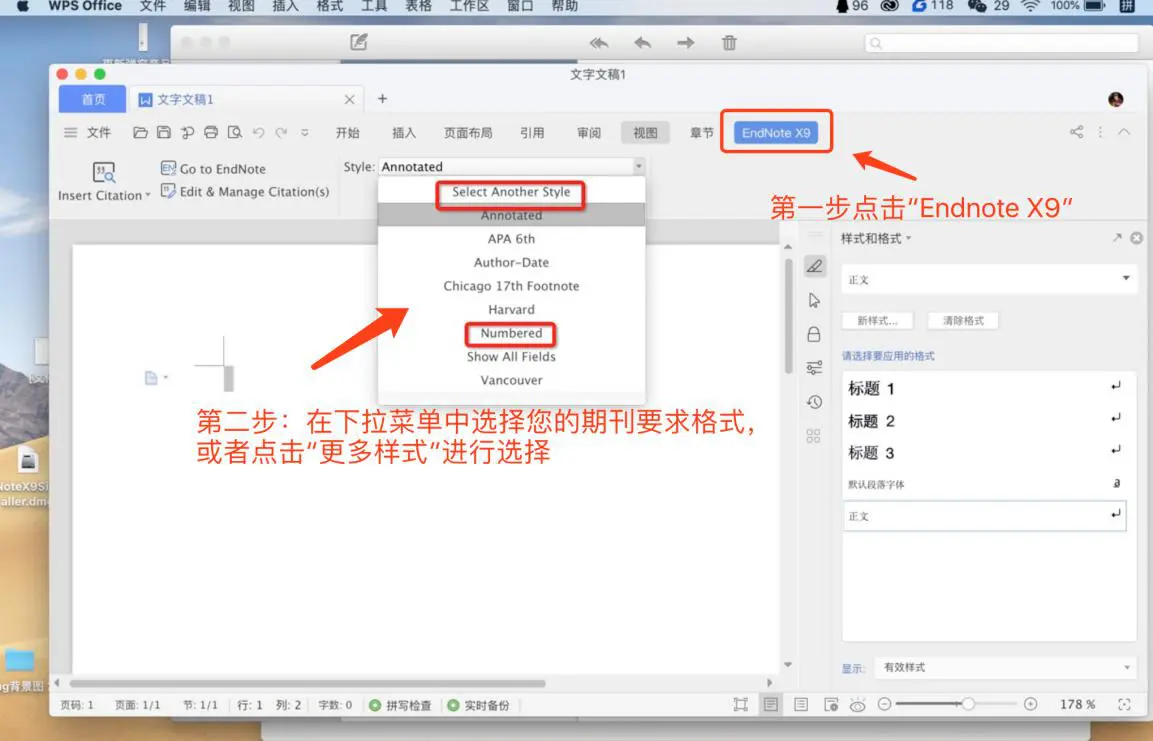The image size is (1153, 741).
Task: Click the three-dot more options icon
Action: coord(1100,132)
